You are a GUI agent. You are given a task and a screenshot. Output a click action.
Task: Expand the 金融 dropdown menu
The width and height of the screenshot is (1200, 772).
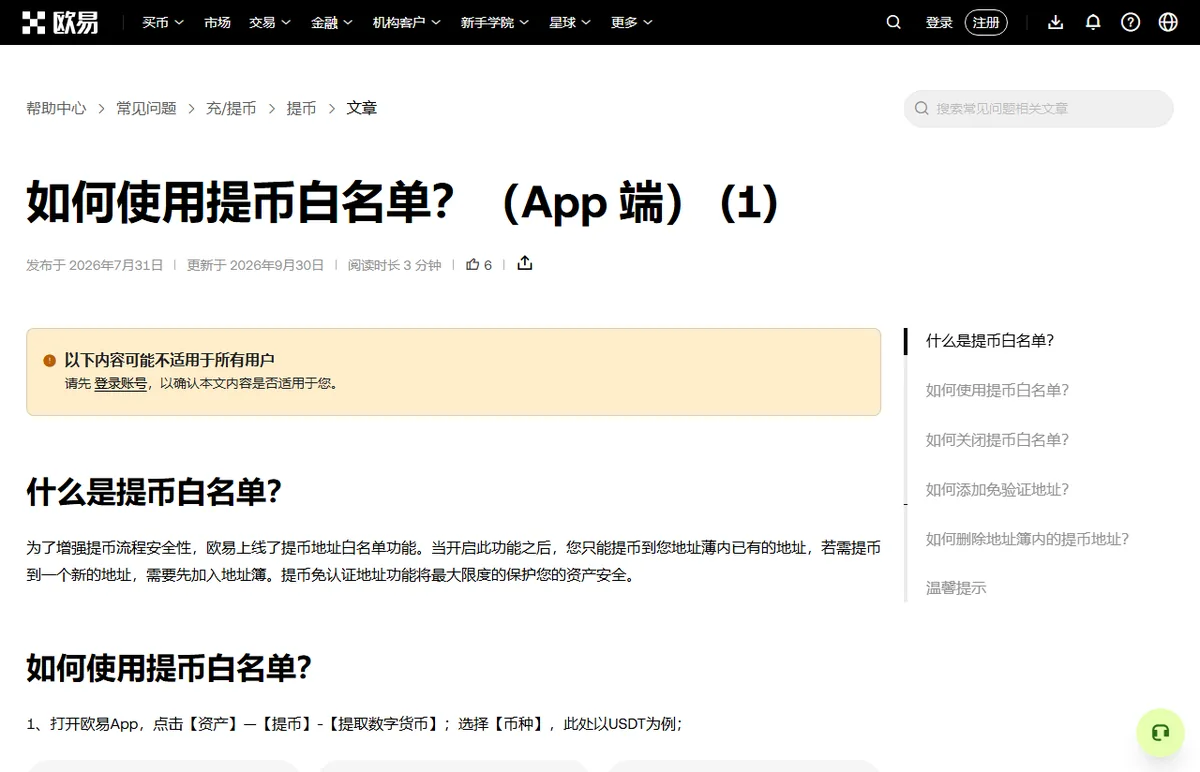coord(331,22)
